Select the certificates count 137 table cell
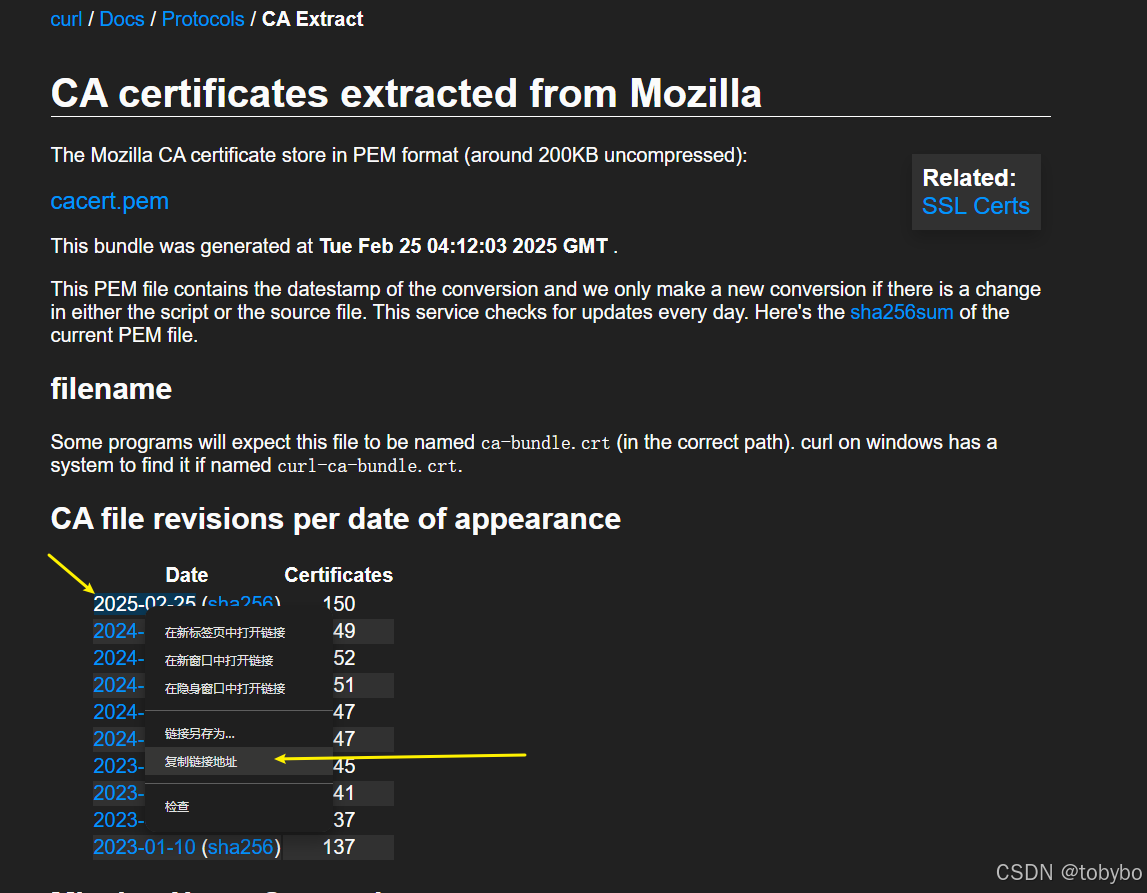Screen dimensions: 1147x893 coord(339,847)
